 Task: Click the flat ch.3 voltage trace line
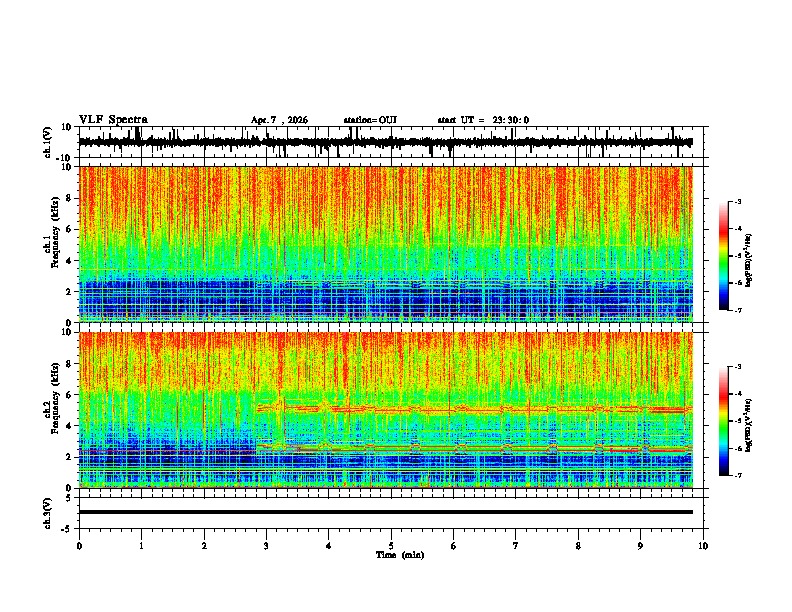[386, 512]
